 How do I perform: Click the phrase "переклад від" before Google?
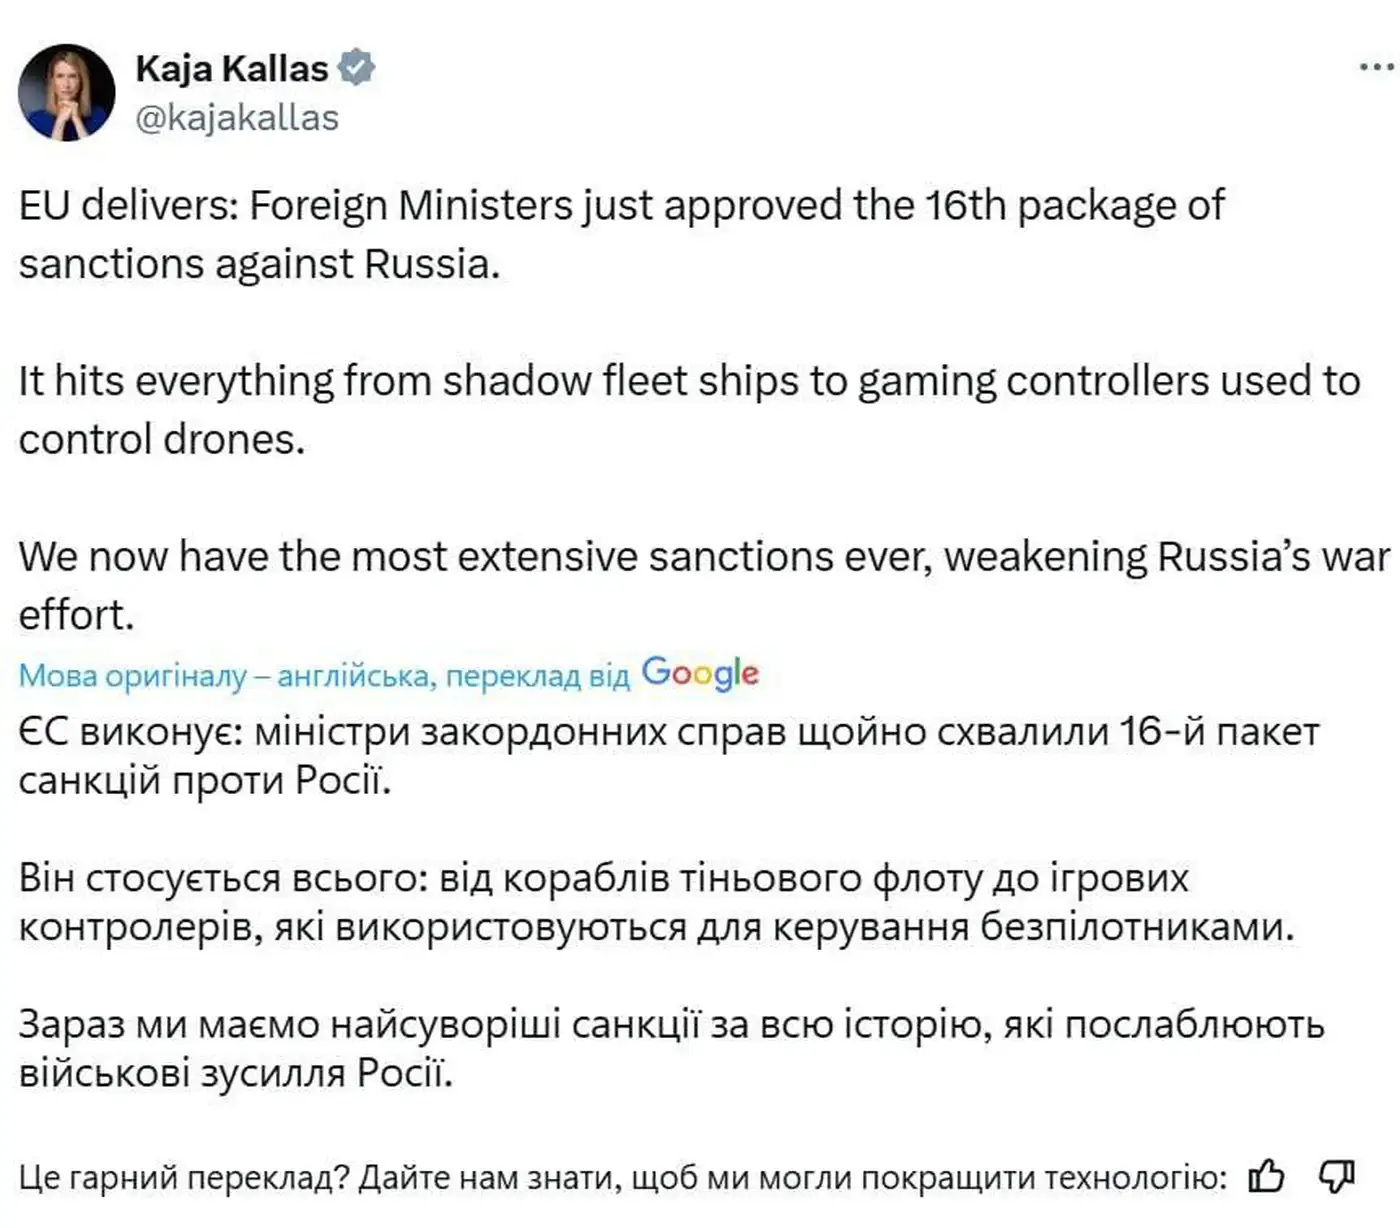[x=537, y=677]
